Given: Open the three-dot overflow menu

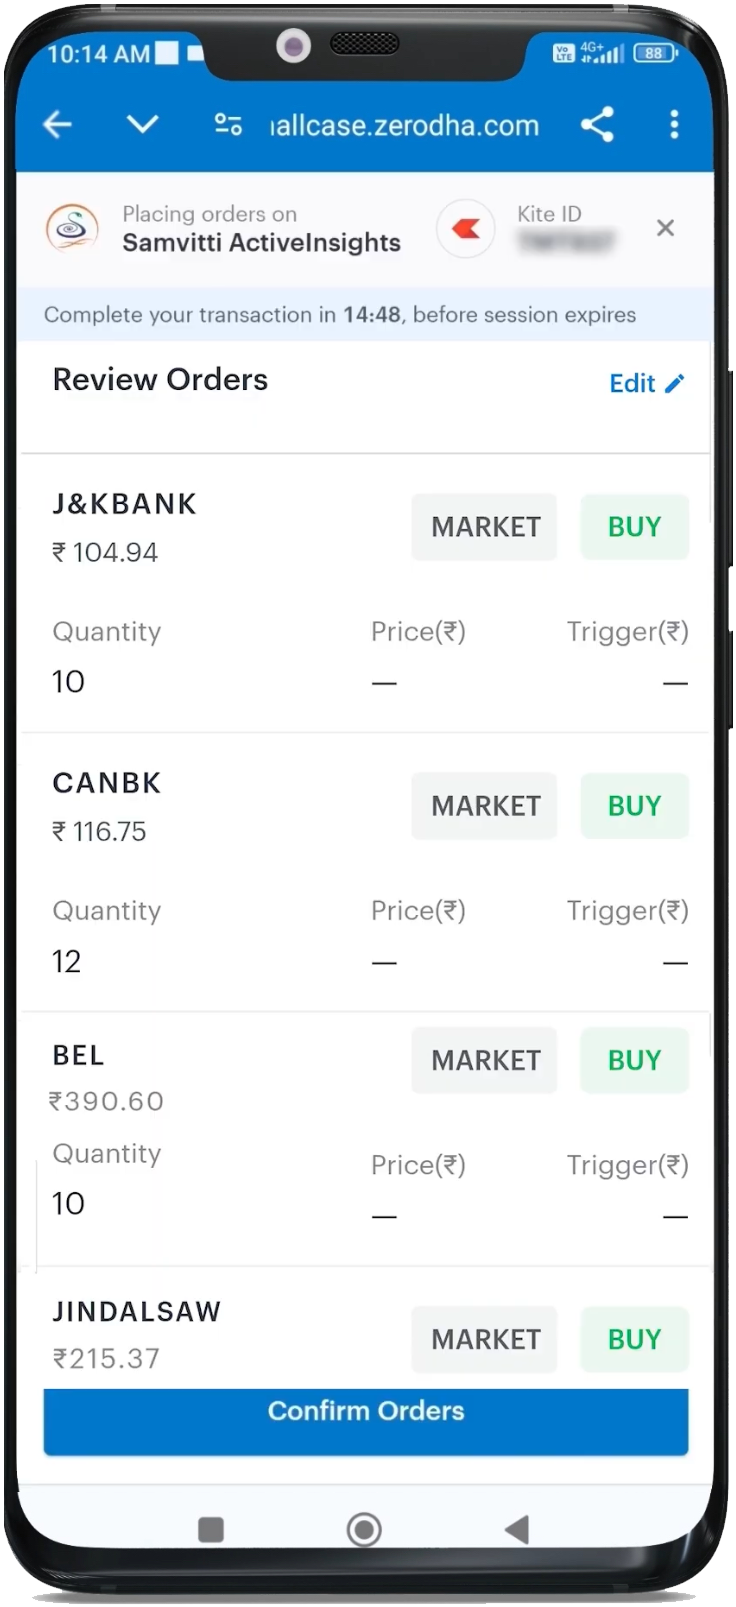Looking at the screenshot, I should (x=674, y=125).
